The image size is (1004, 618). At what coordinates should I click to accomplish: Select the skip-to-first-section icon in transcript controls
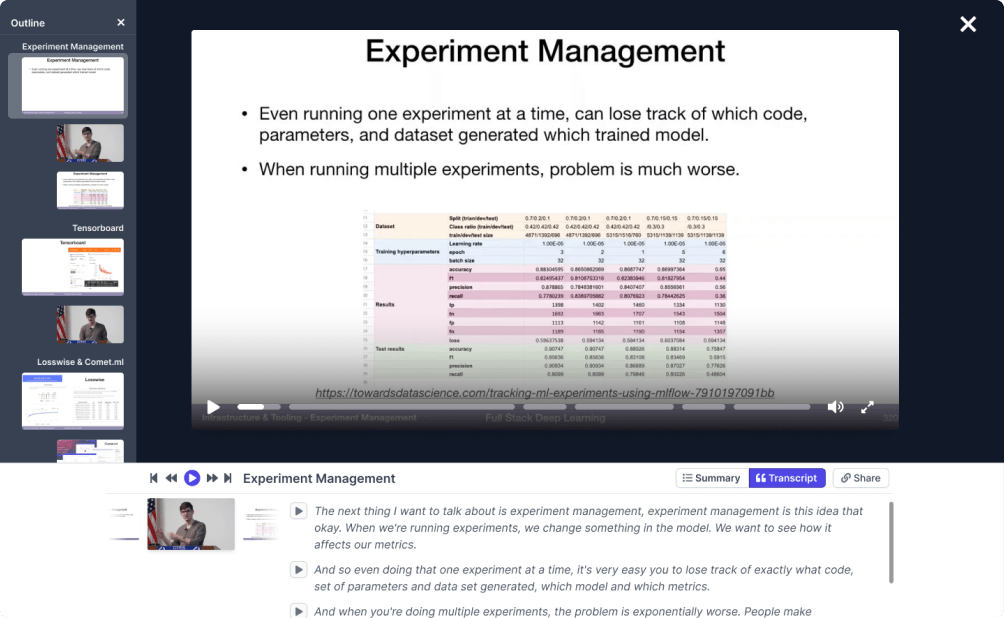[x=154, y=478]
